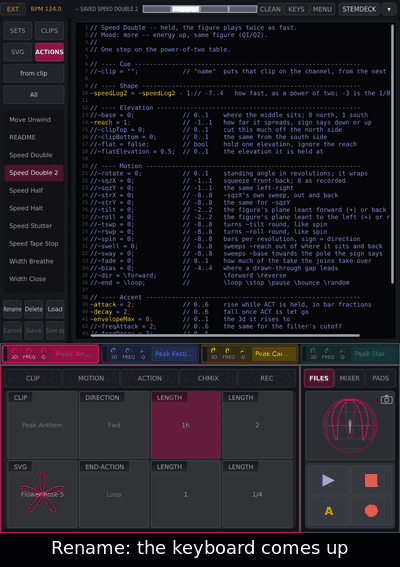Click the Q knob on Peak Festi channel

(x=143, y=351)
